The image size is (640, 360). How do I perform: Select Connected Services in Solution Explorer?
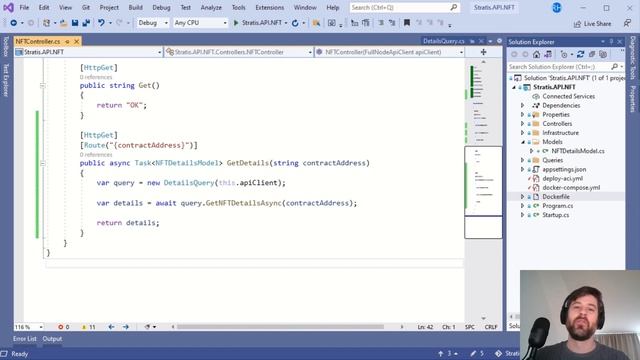tap(568, 96)
